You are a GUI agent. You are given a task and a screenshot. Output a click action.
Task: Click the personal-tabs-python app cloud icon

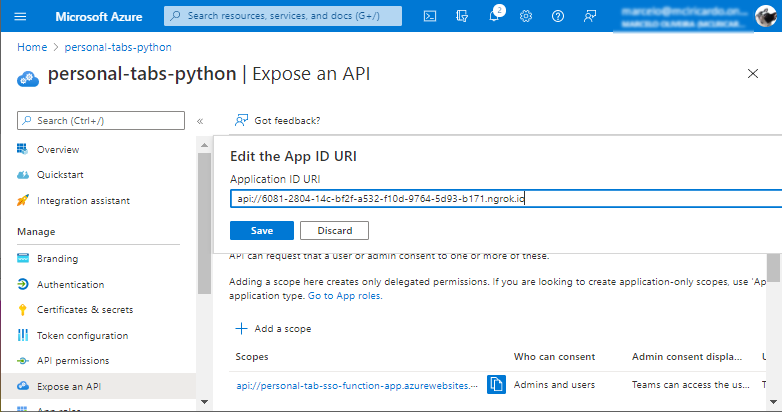pos(27,78)
